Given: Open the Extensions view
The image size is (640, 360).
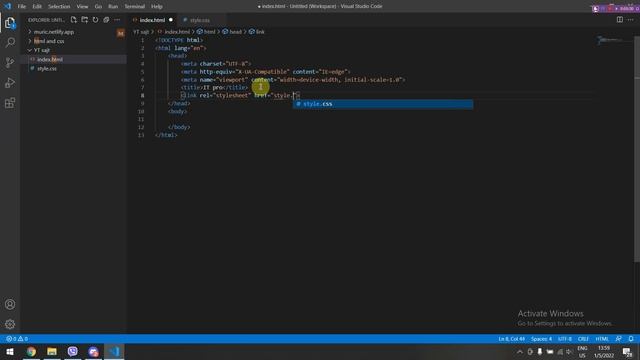Looking at the screenshot, I should tap(10, 102).
